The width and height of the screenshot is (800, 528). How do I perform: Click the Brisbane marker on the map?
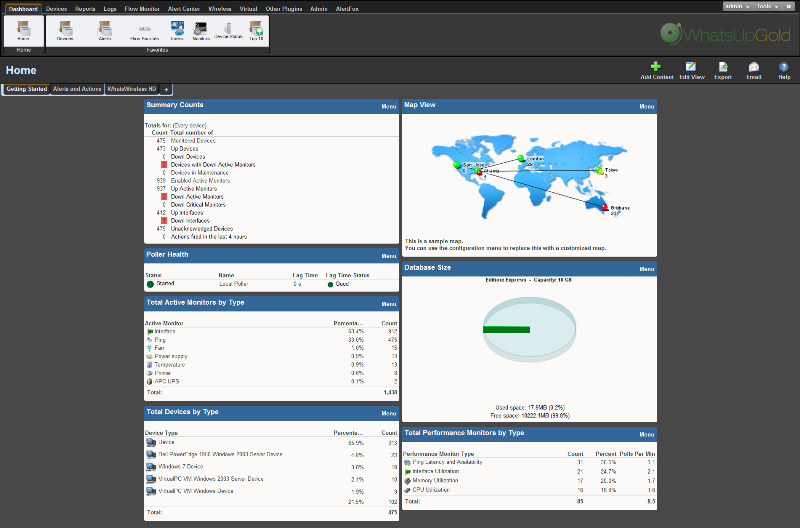click(x=603, y=207)
